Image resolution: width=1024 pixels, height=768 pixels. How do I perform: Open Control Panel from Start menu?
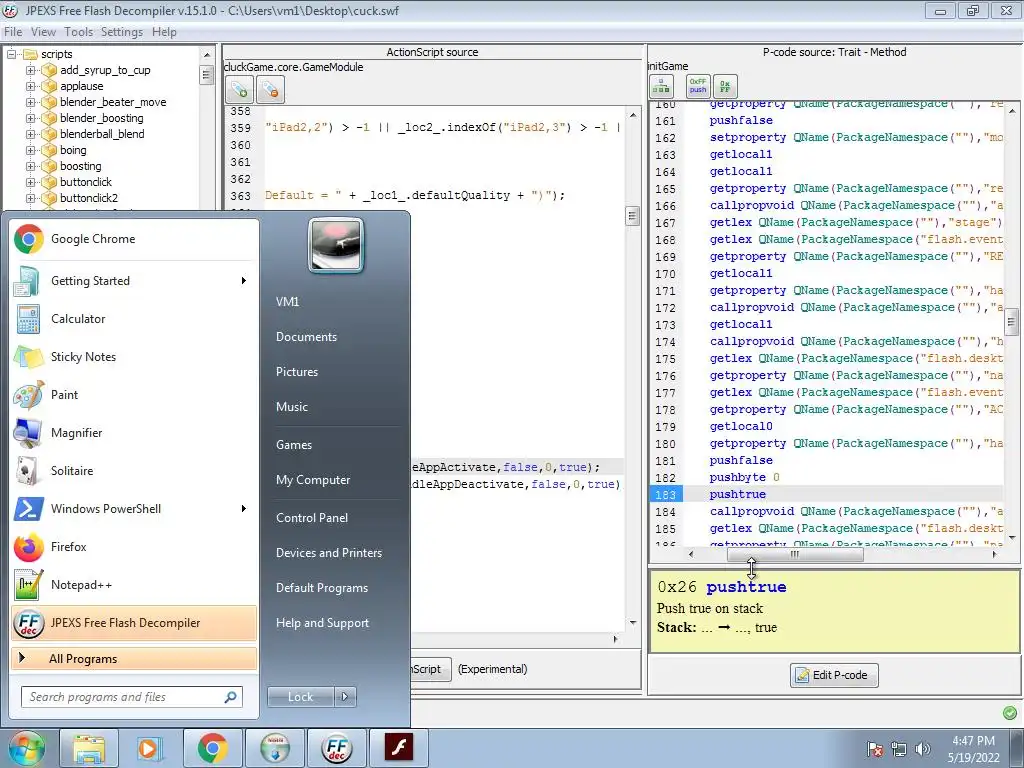click(x=312, y=518)
